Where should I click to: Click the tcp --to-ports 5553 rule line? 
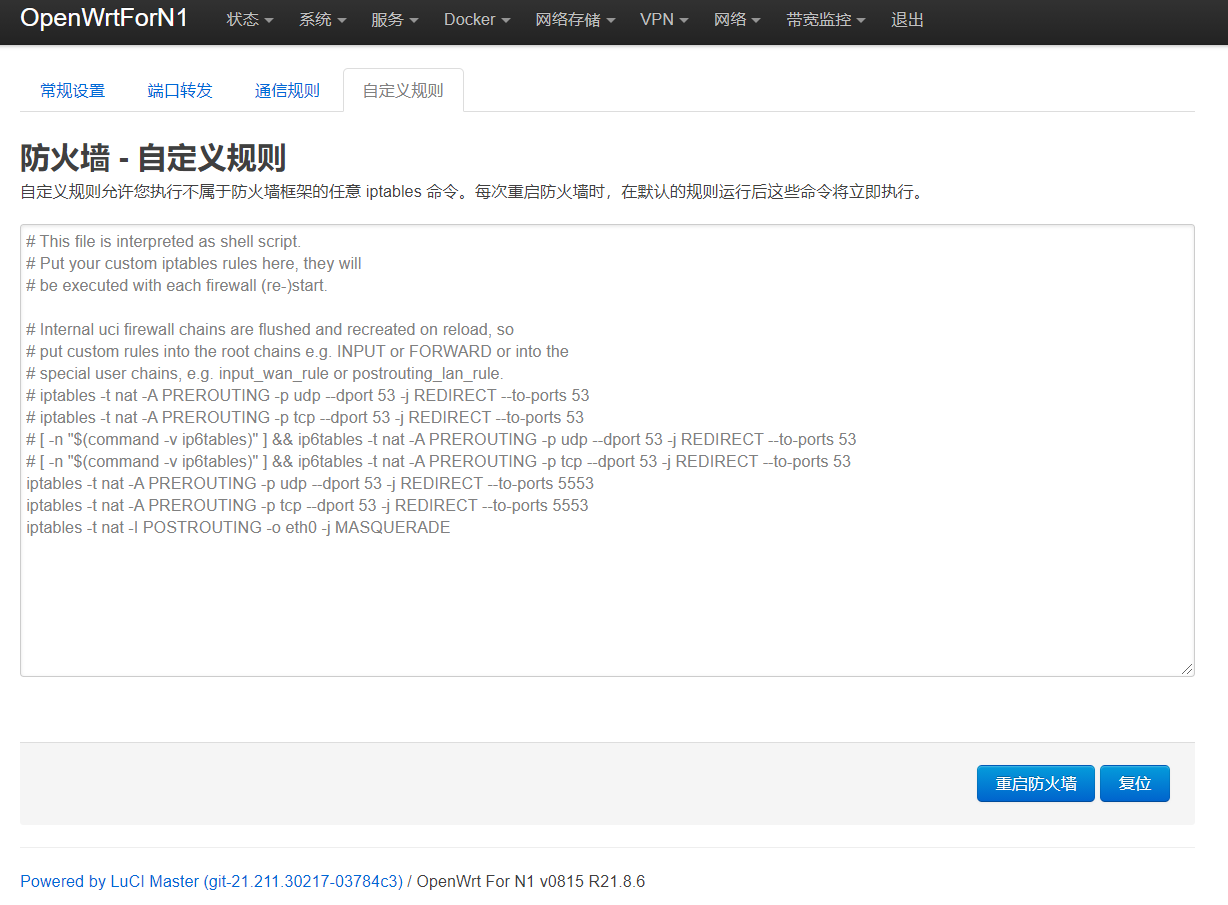click(307, 505)
